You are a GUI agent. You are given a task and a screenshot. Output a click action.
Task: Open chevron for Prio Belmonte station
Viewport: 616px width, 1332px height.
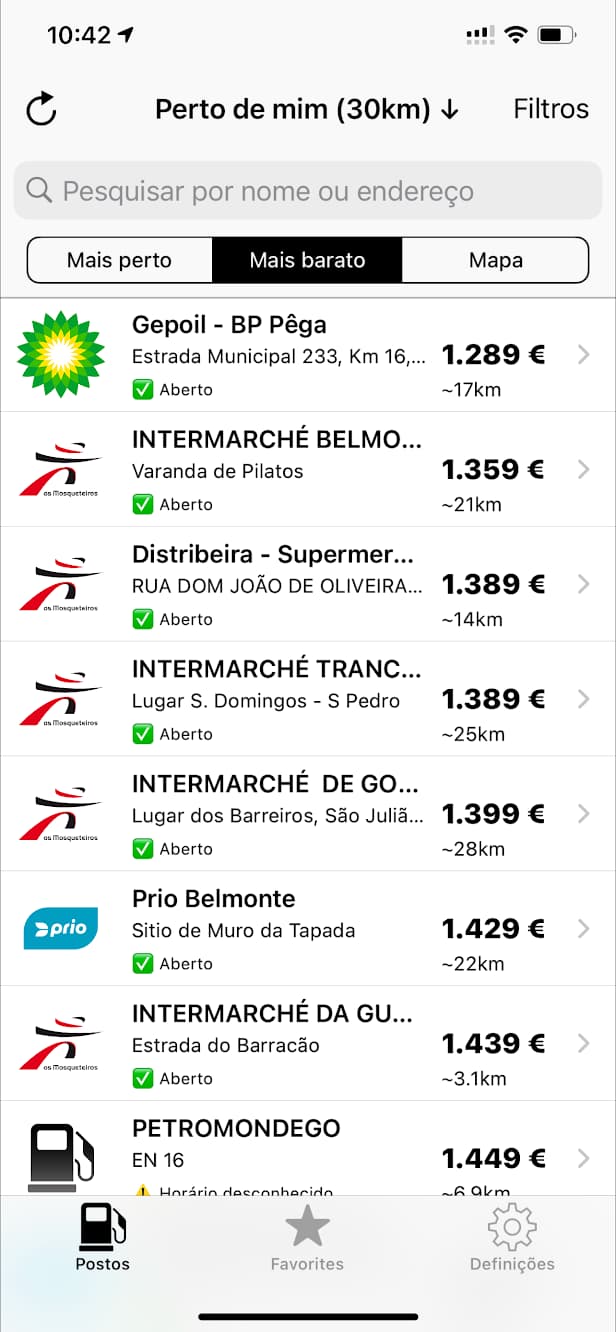[584, 929]
